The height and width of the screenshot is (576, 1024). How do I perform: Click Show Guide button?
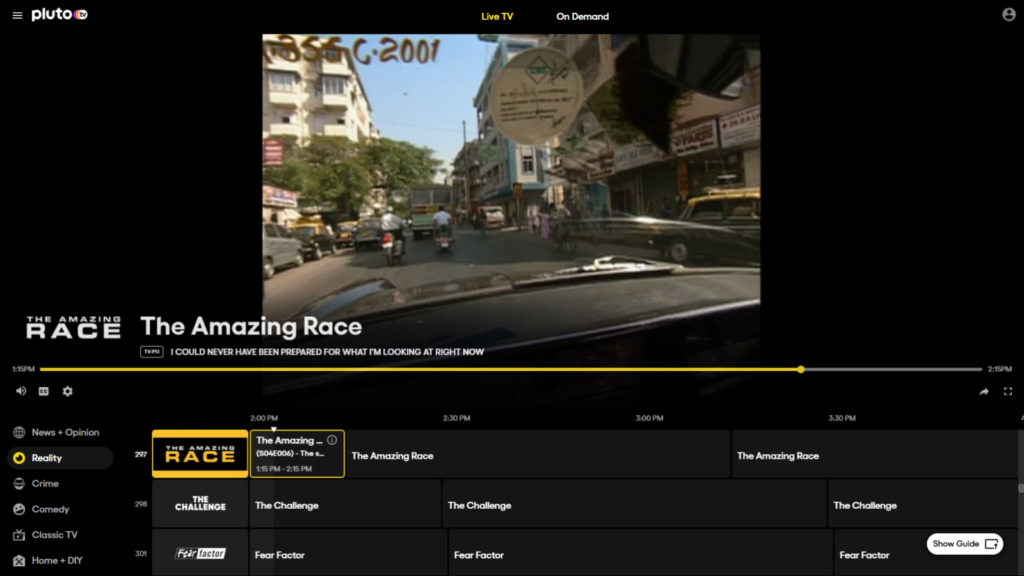(x=965, y=544)
